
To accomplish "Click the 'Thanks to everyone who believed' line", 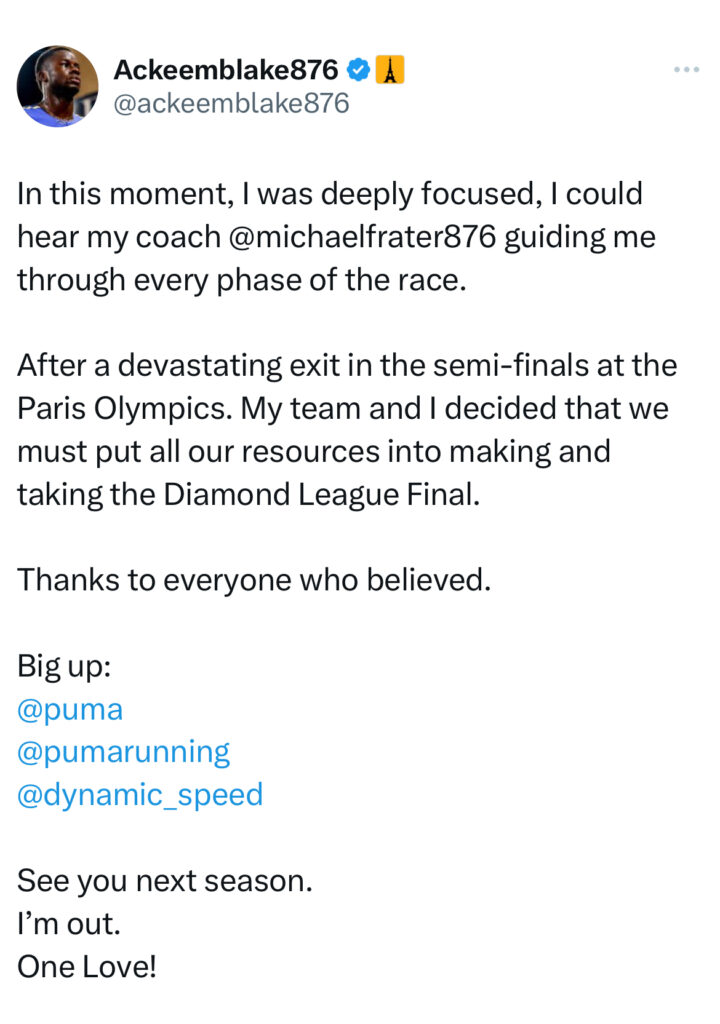I will 254,580.
